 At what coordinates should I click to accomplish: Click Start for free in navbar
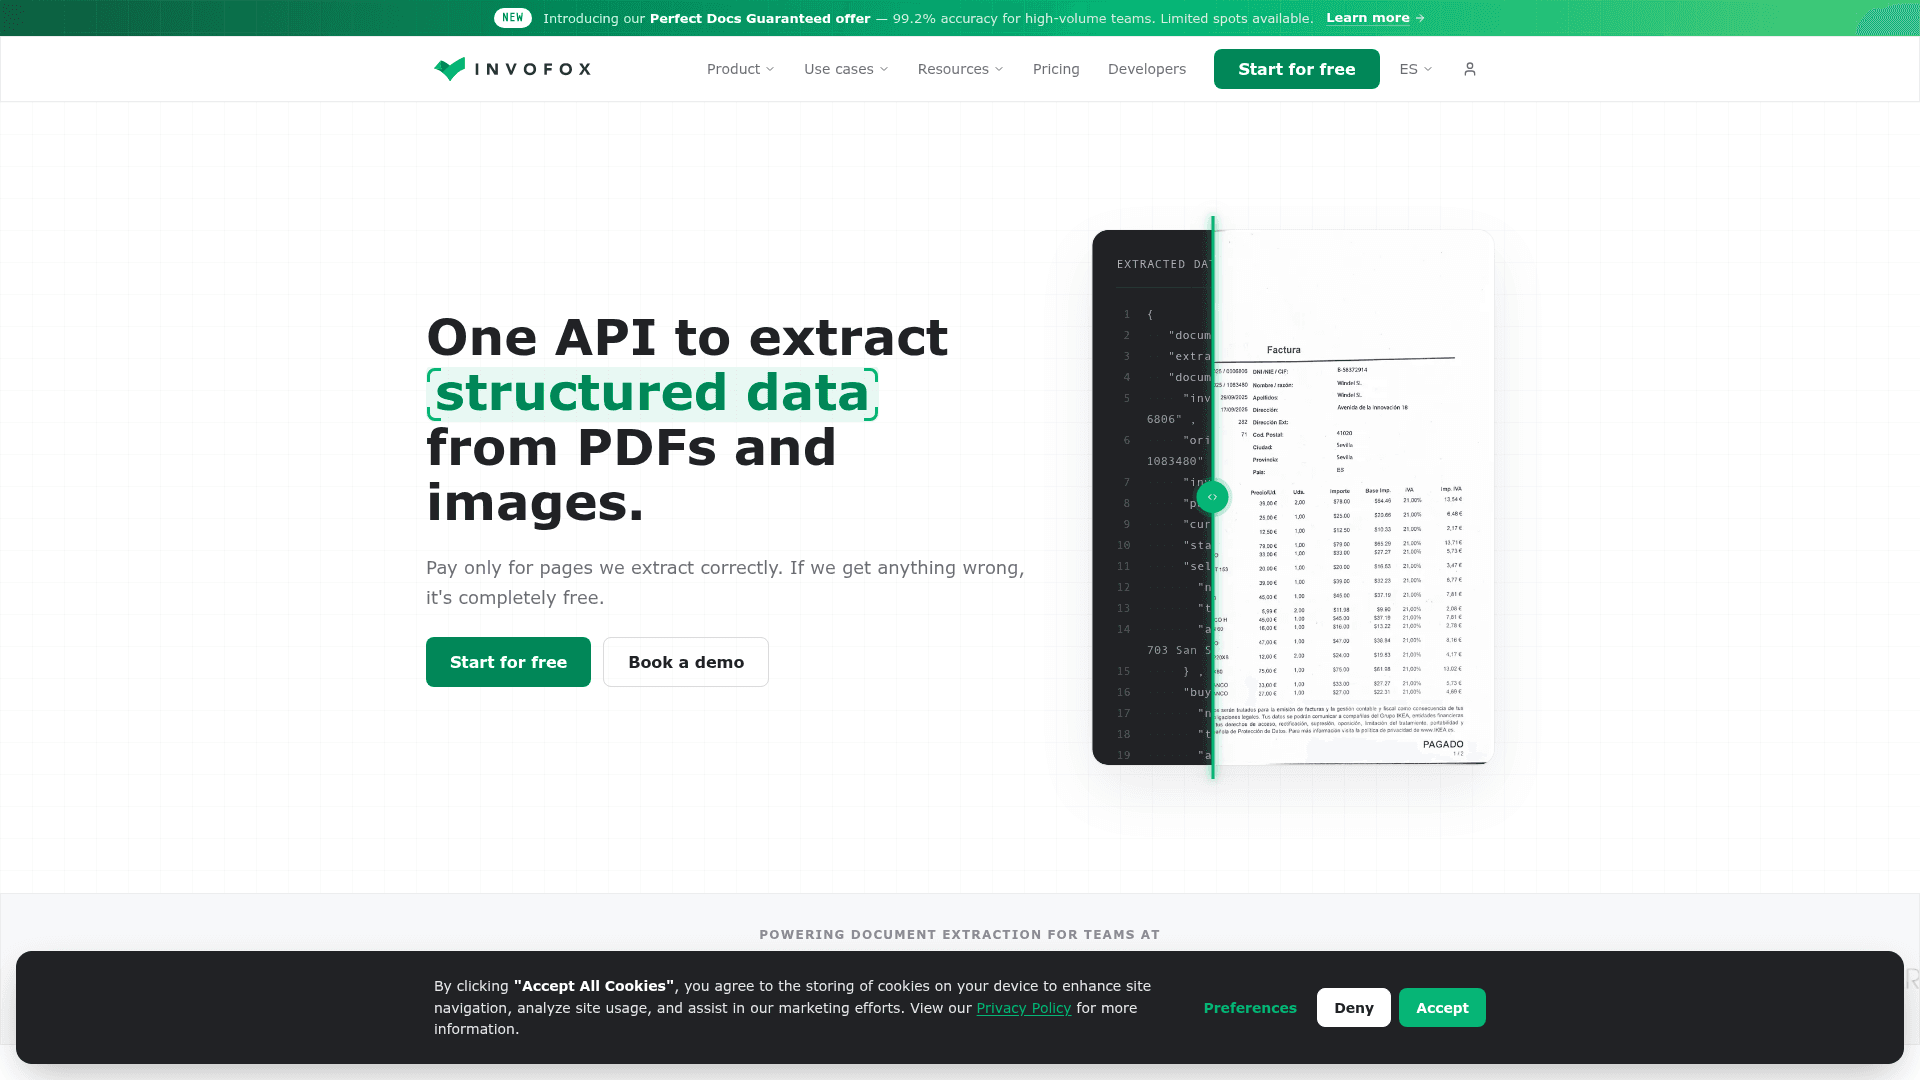tap(1297, 69)
